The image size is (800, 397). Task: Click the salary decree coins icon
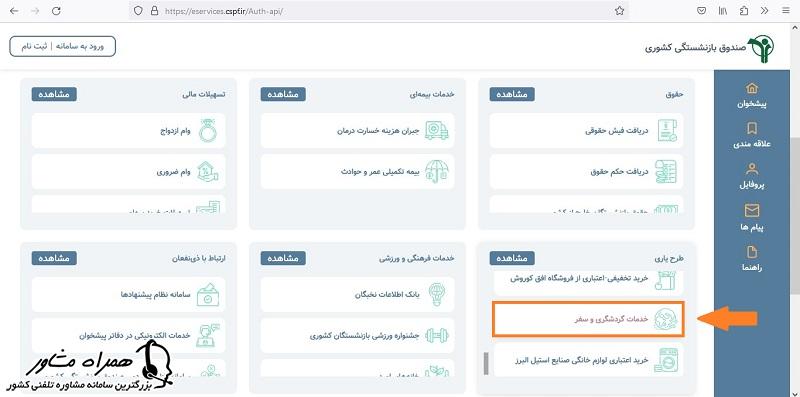pyautogui.click(x=666, y=172)
